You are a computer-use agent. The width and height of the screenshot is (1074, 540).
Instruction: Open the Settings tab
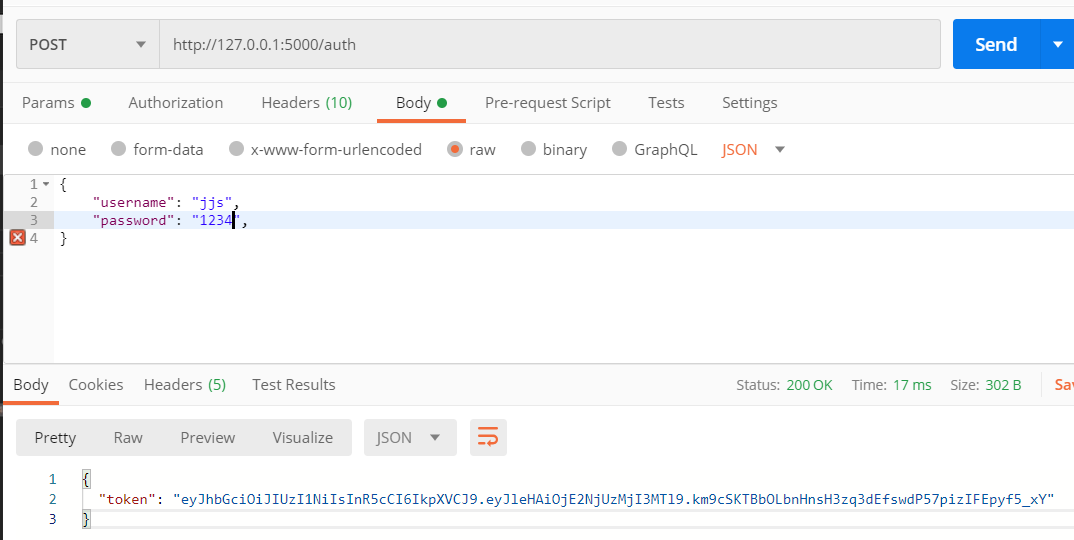(x=749, y=103)
